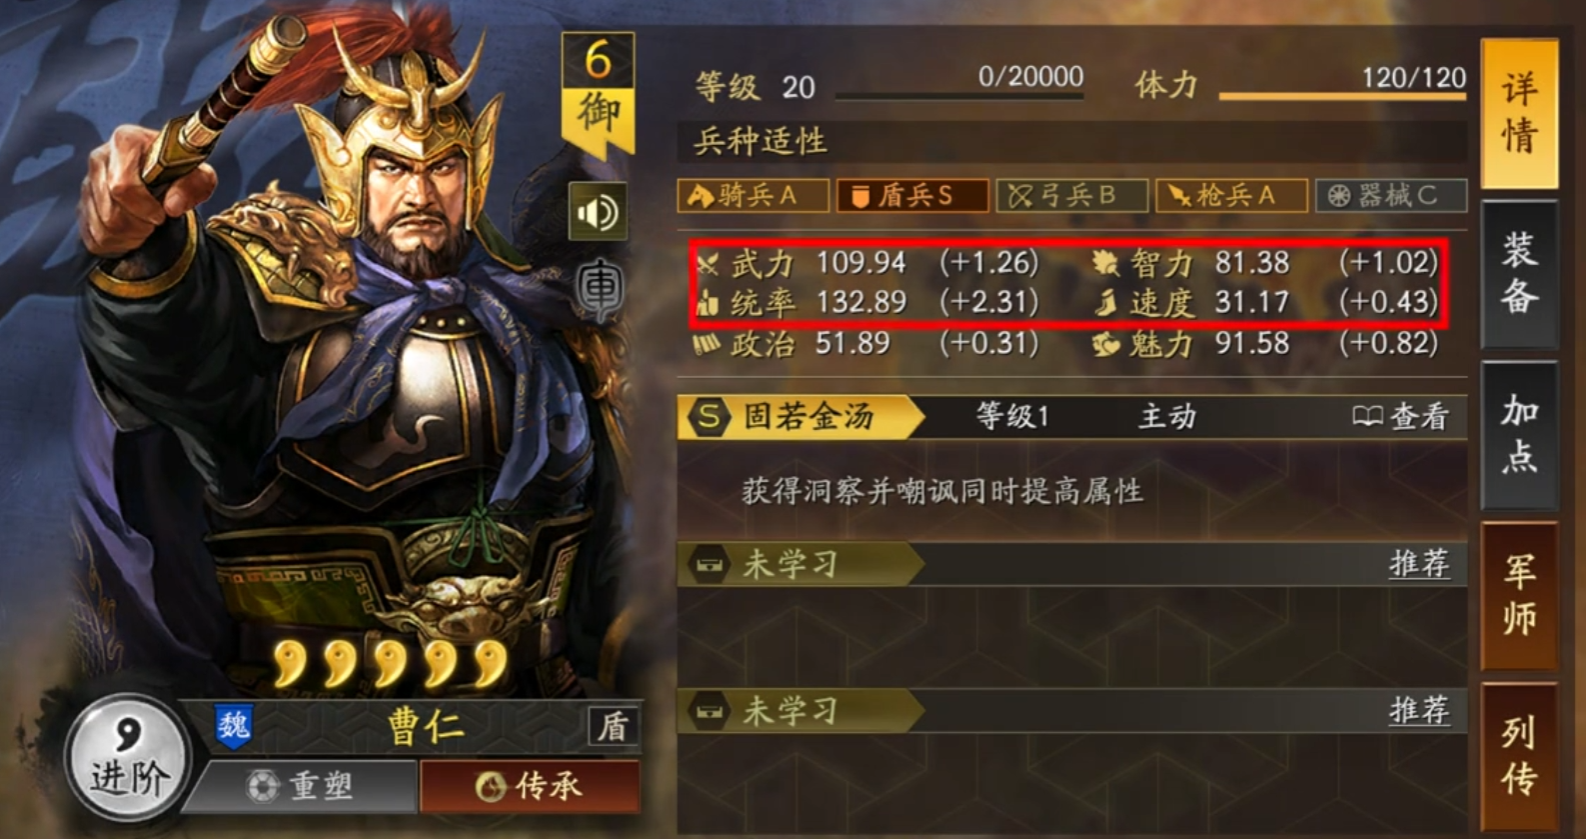This screenshot has width=1586, height=839.
Task: Select the 盾兵S troop aptitude
Action: 912,195
